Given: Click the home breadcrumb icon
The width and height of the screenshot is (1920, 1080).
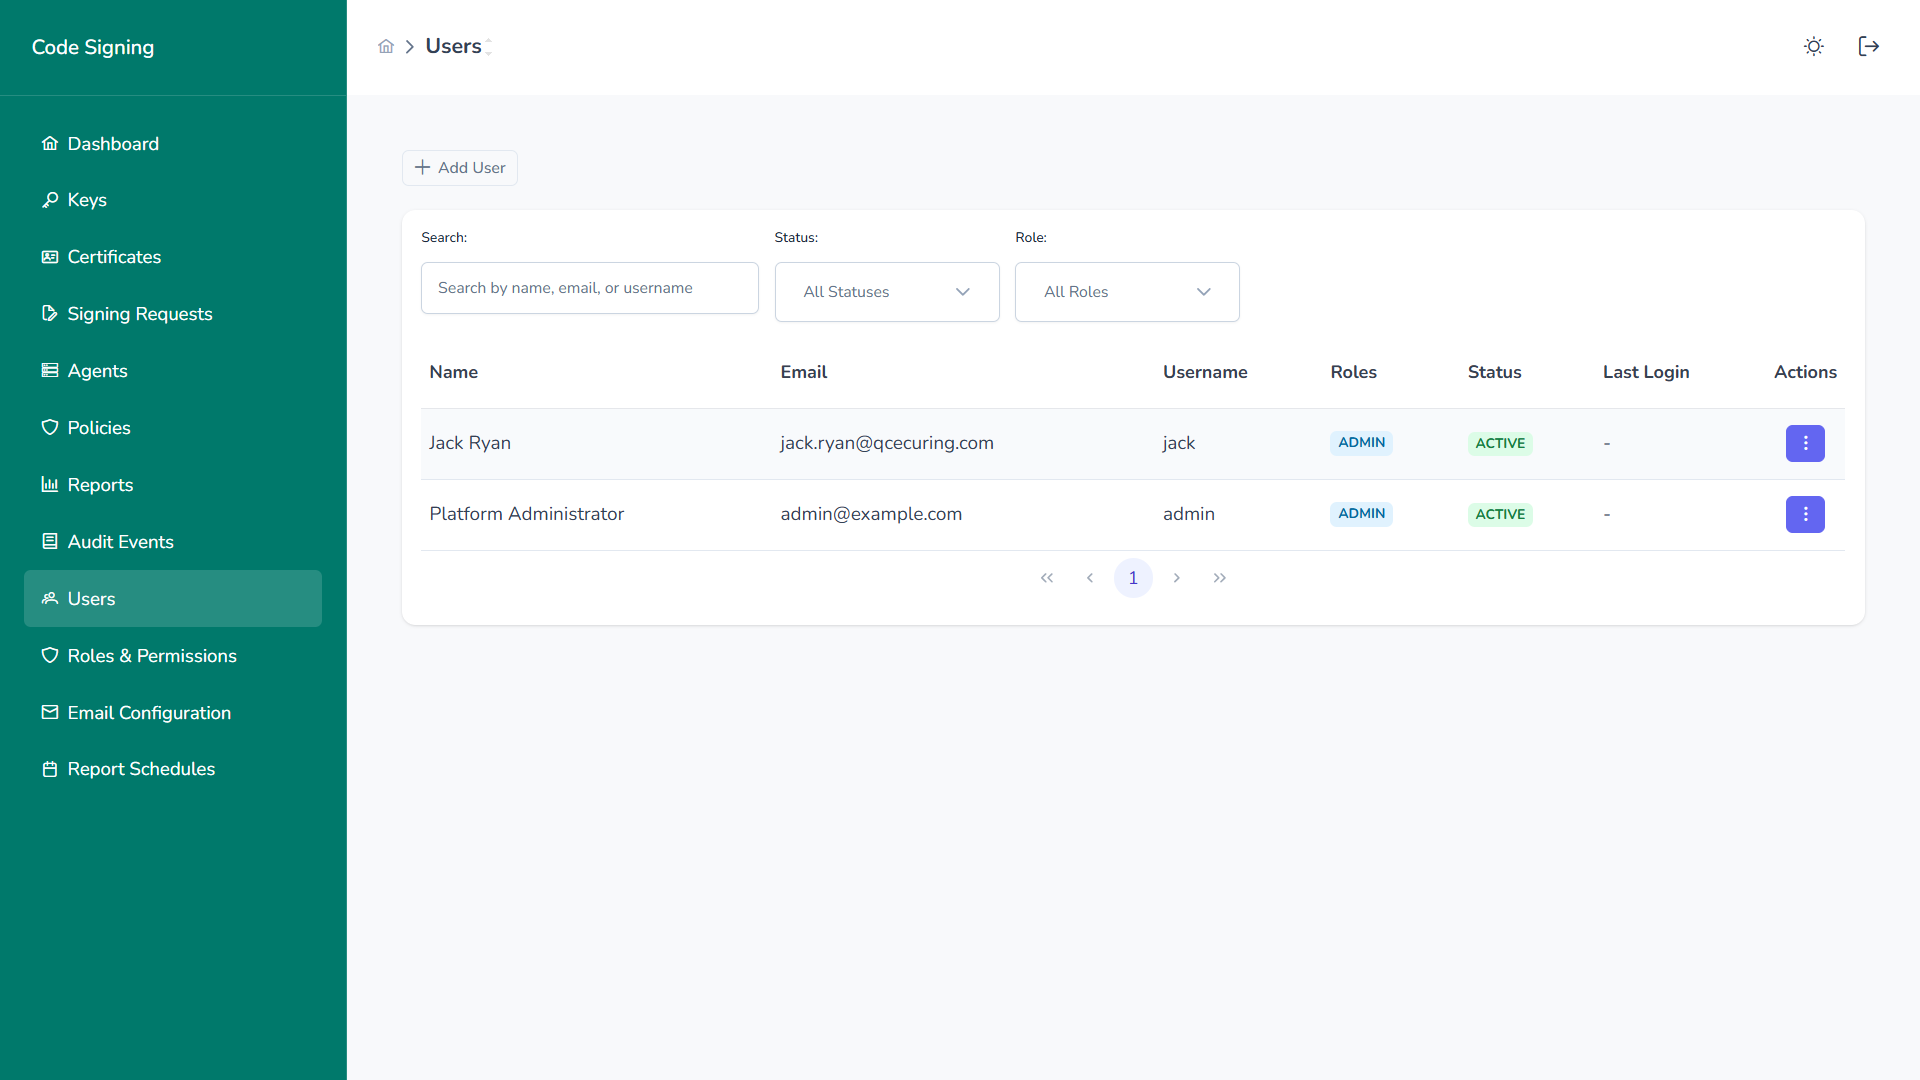Looking at the screenshot, I should (x=386, y=47).
